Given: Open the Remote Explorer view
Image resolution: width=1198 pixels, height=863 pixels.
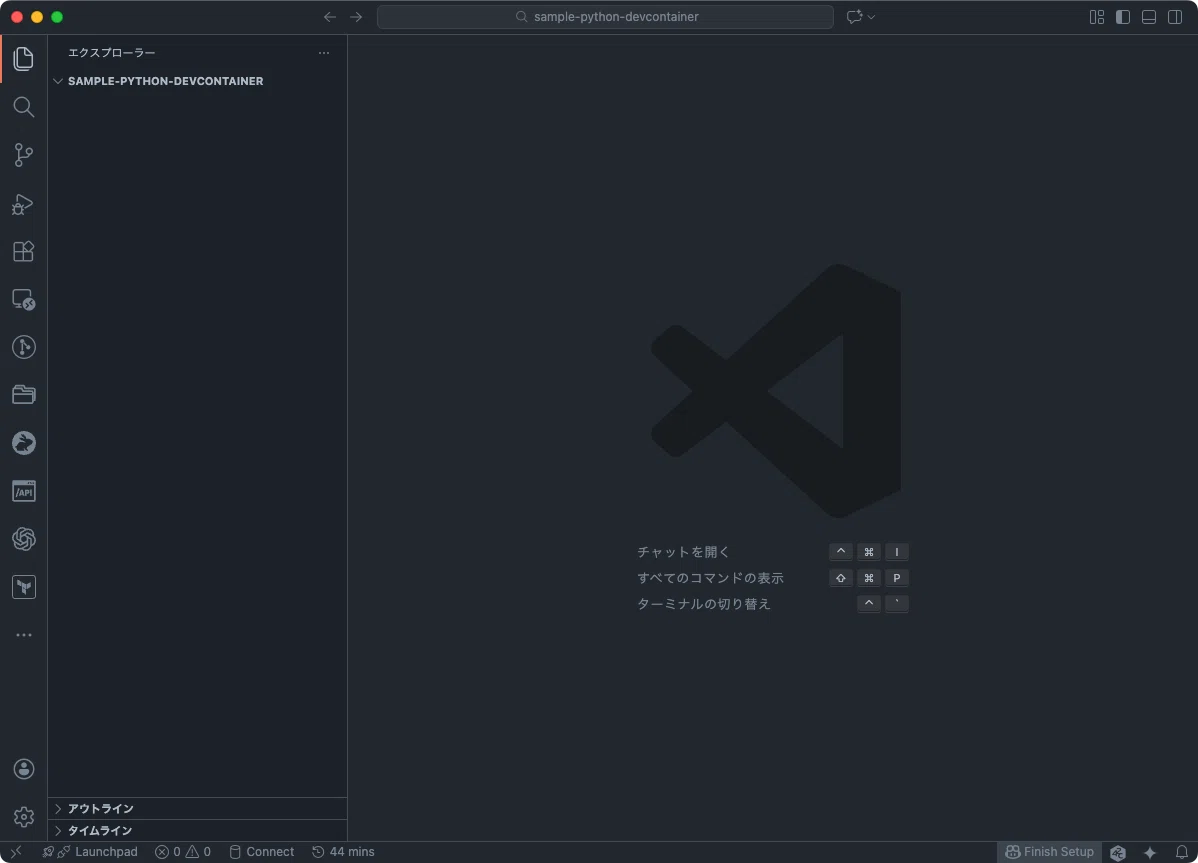Looking at the screenshot, I should (24, 299).
